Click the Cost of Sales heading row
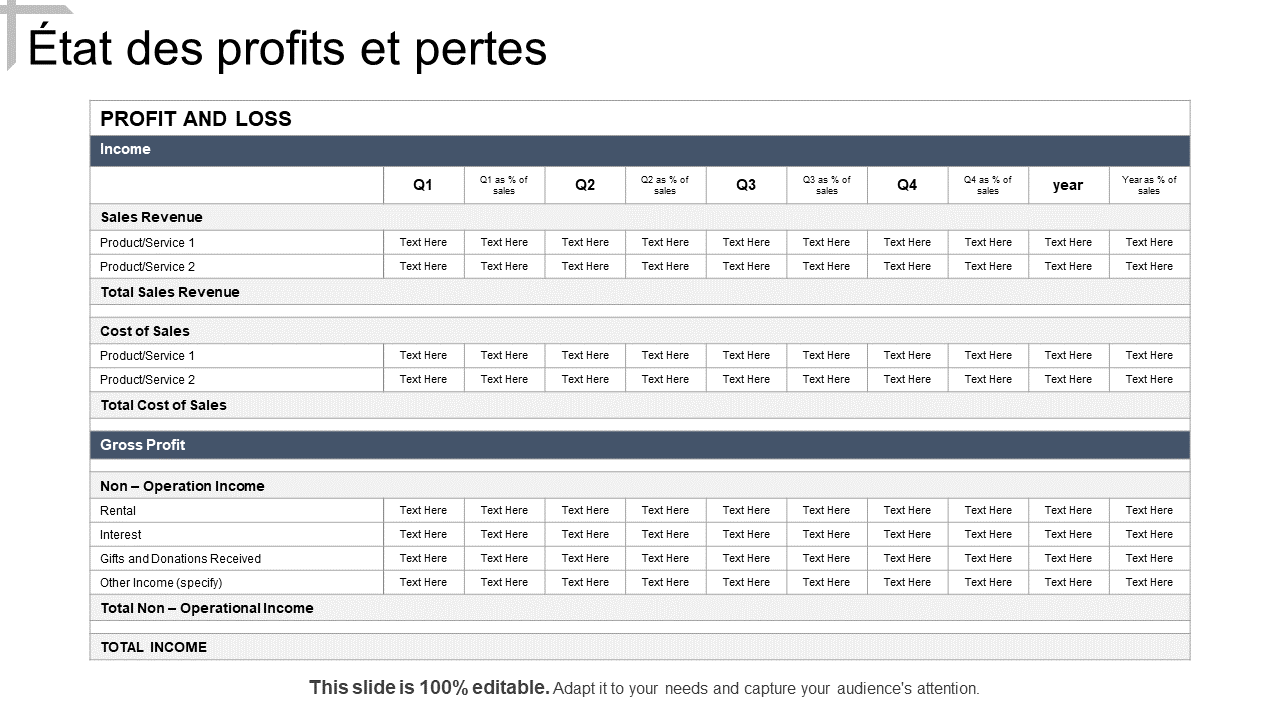The width and height of the screenshot is (1280, 720). (x=640, y=331)
